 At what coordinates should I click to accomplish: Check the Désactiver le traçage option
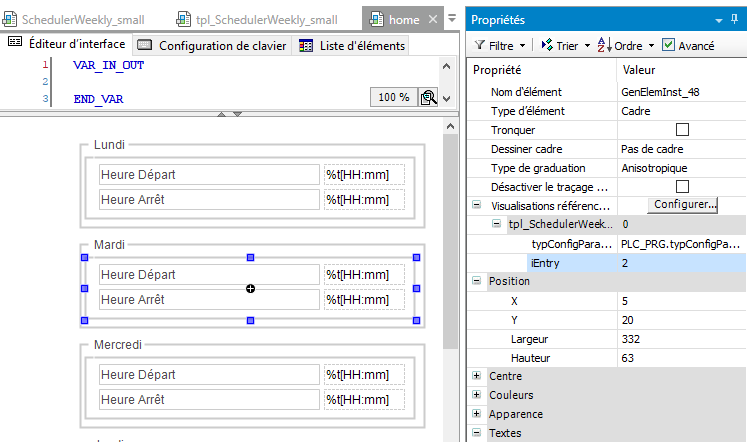pyautogui.click(x=683, y=187)
